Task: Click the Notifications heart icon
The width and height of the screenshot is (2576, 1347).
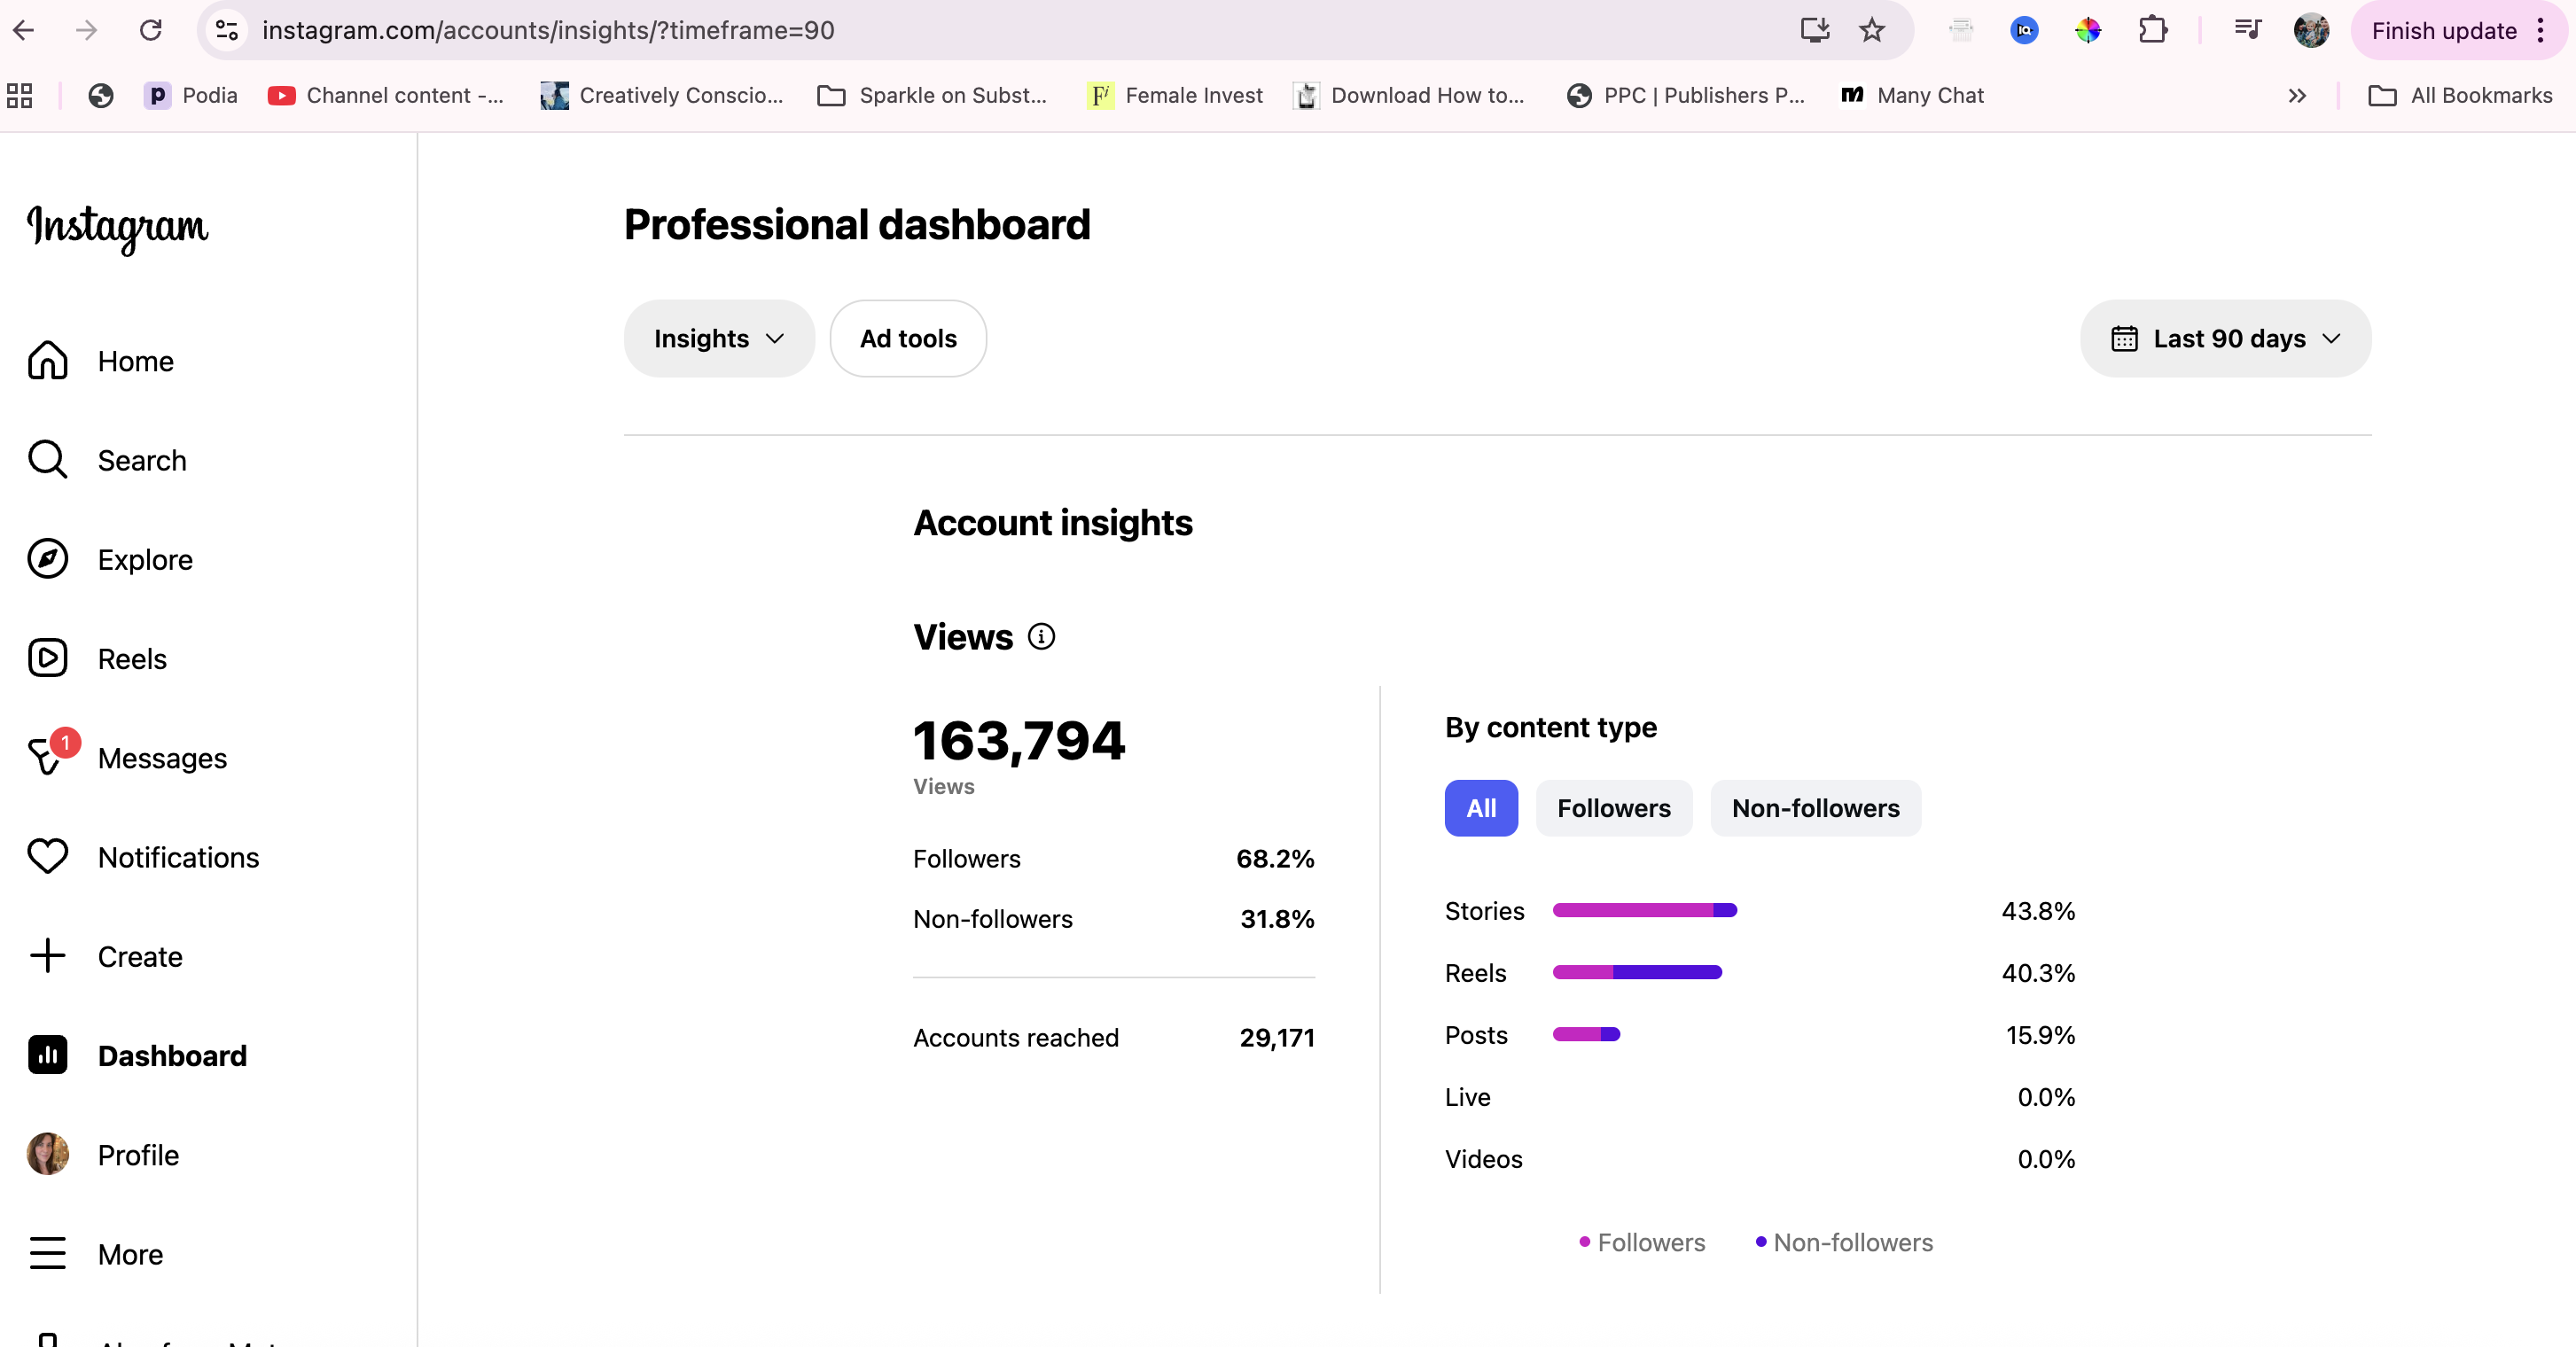Action: tap(47, 857)
